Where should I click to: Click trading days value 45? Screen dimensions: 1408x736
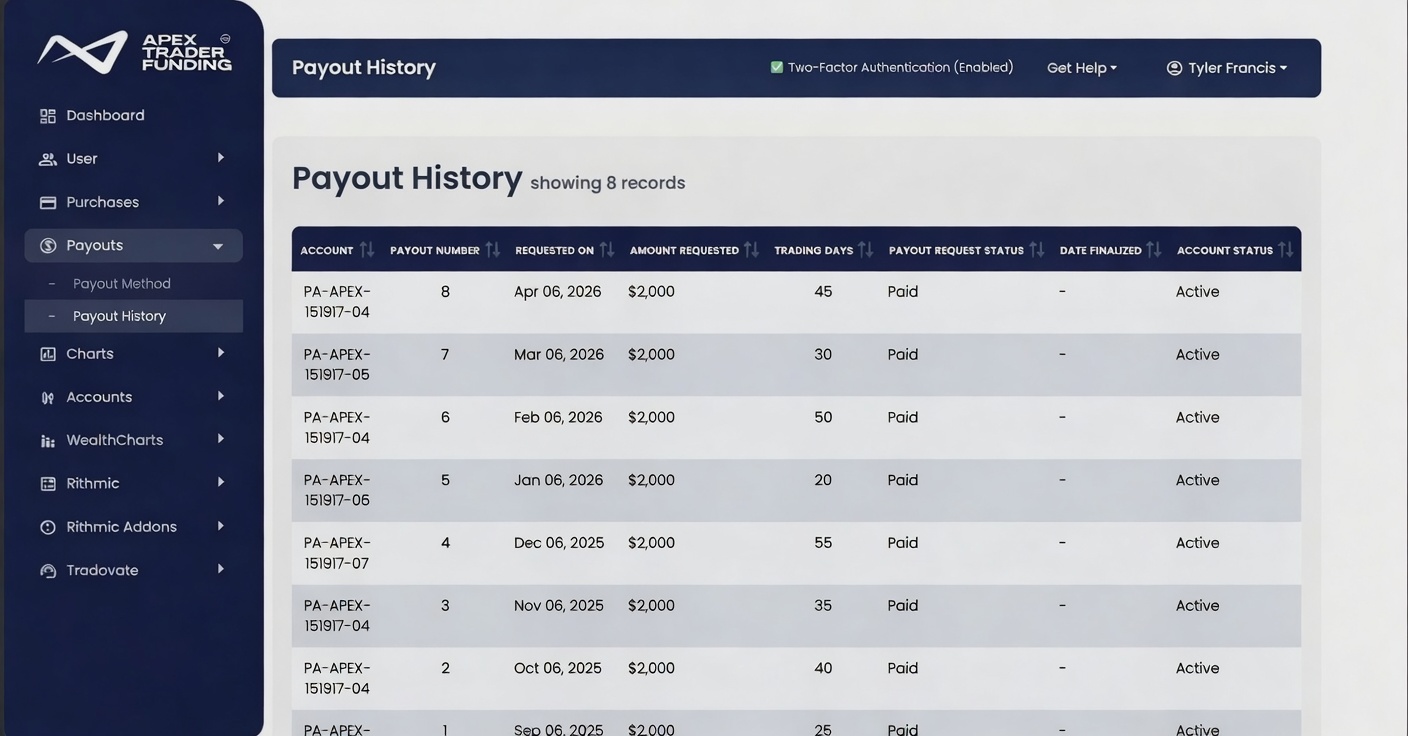point(823,292)
